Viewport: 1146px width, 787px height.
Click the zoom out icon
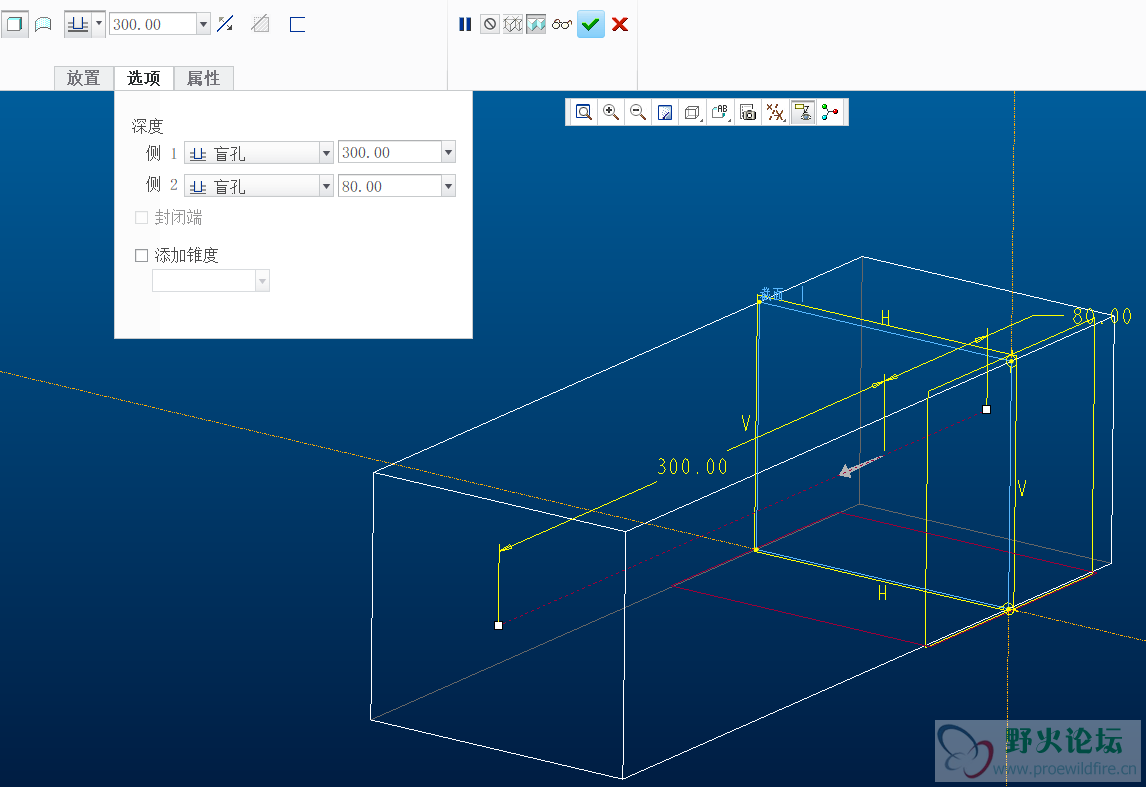(638, 112)
